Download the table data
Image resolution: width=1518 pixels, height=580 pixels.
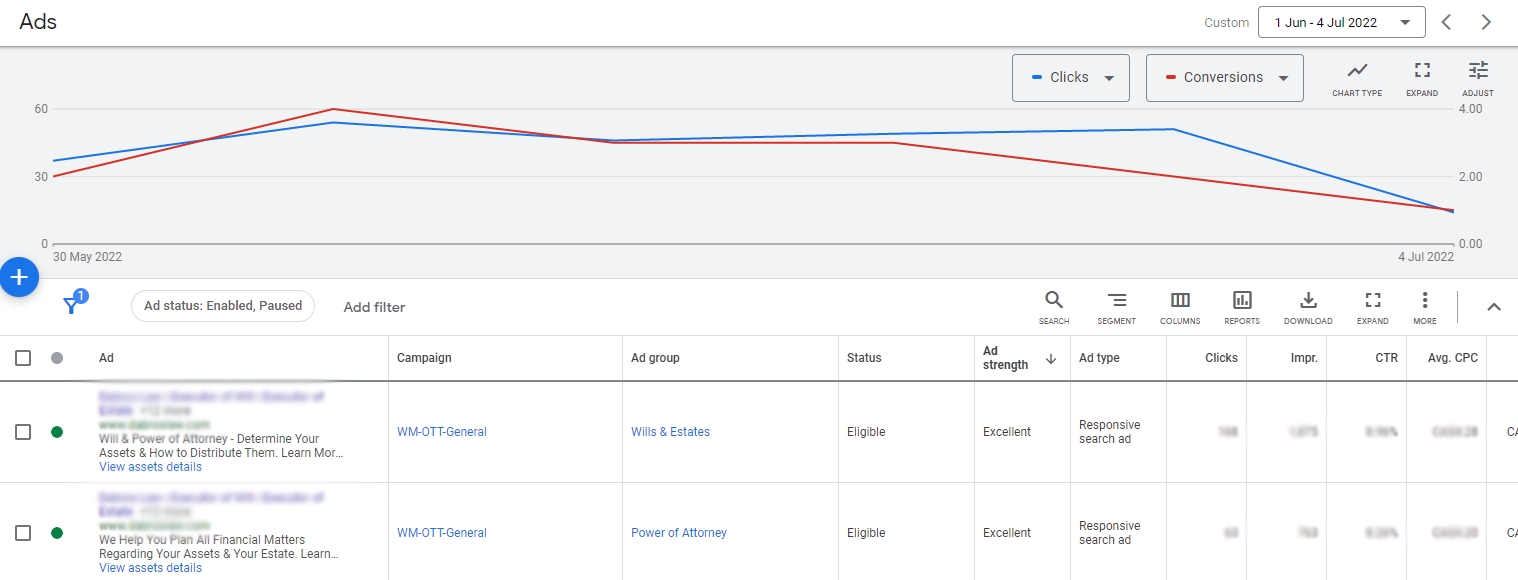[1307, 300]
